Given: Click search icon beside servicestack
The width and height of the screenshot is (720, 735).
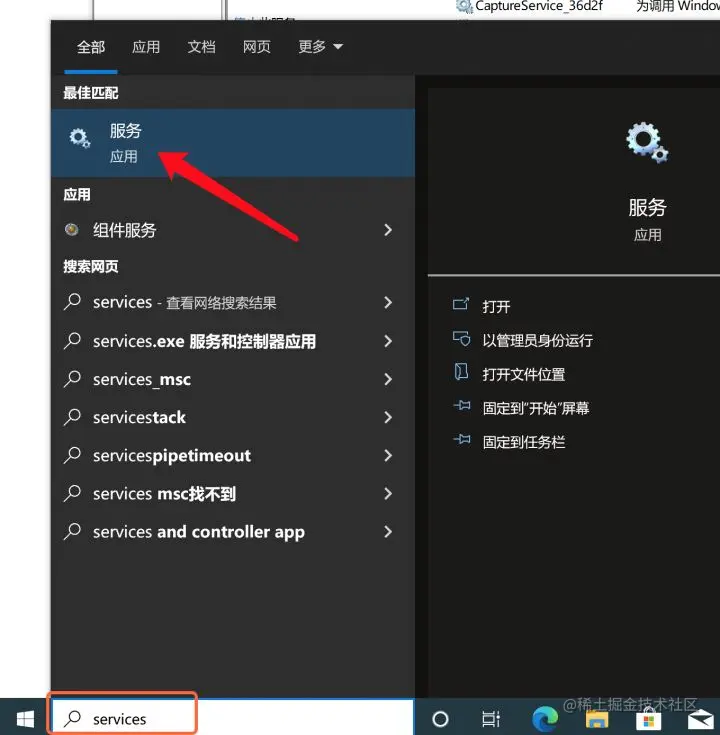Looking at the screenshot, I should click(x=73, y=417).
